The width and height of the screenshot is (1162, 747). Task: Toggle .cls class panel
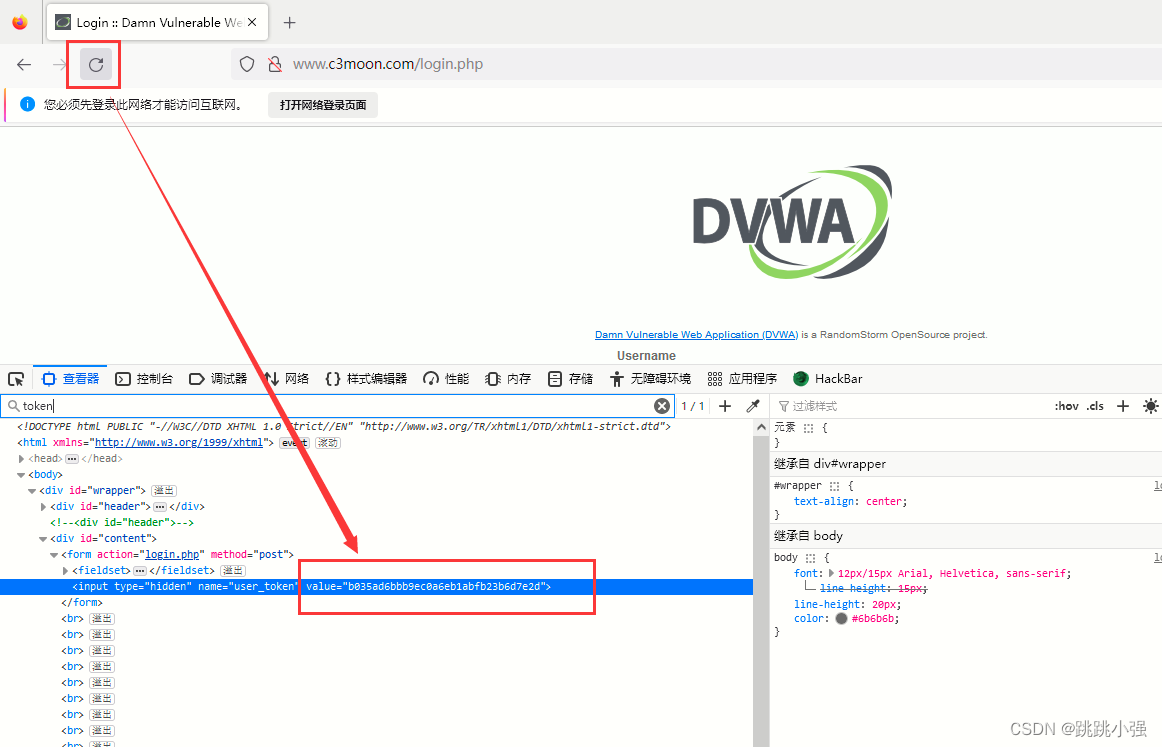(1095, 406)
